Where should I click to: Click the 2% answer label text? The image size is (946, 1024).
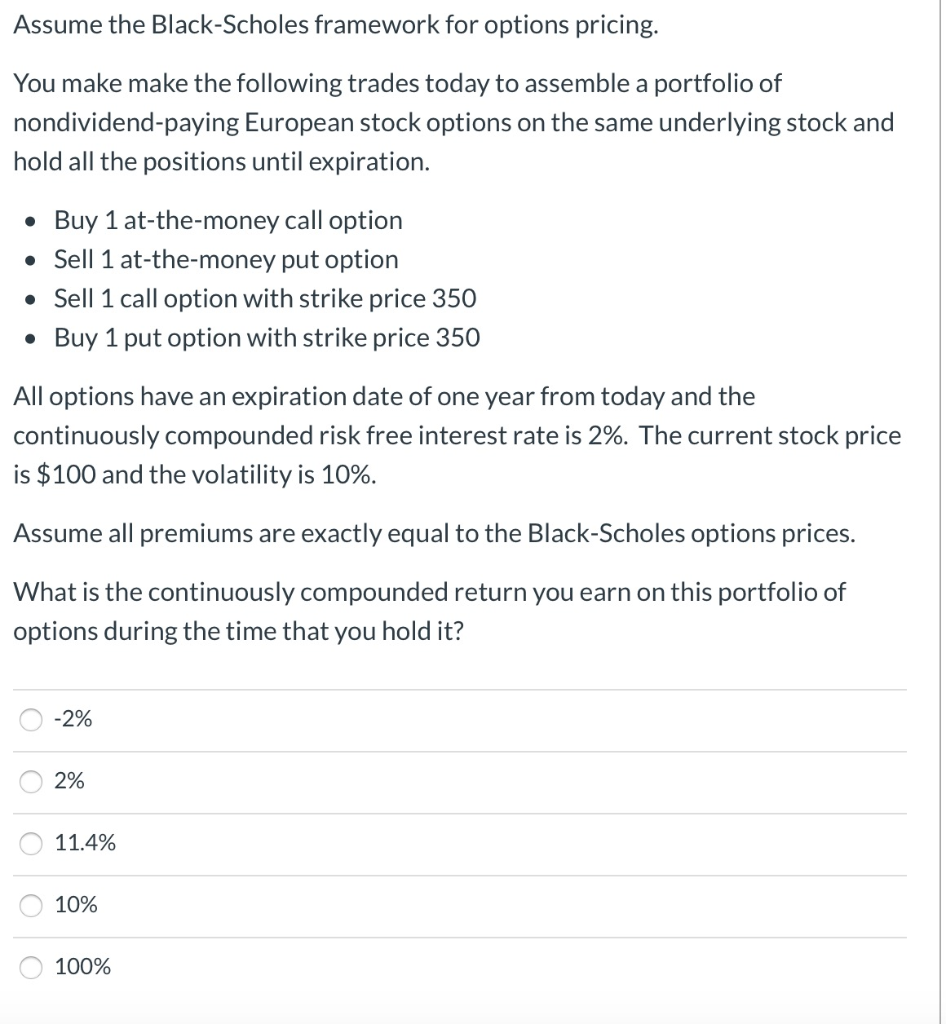[67, 781]
